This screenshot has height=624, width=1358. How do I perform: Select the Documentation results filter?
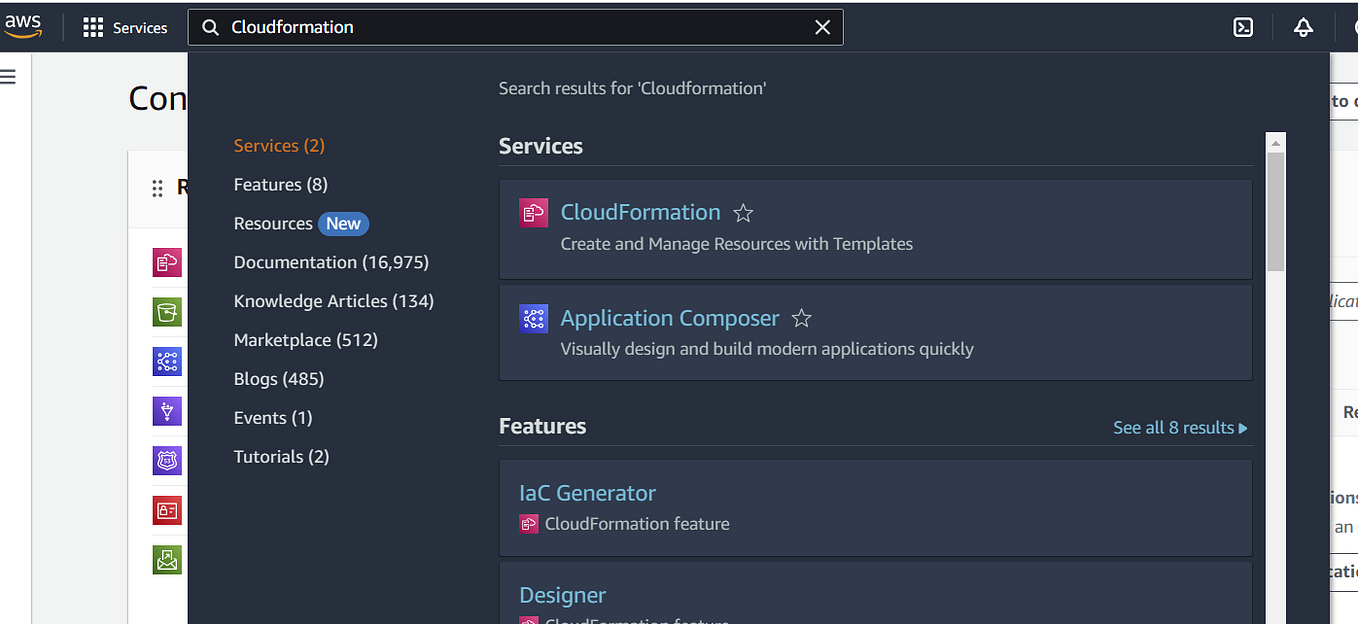tap(331, 262)
